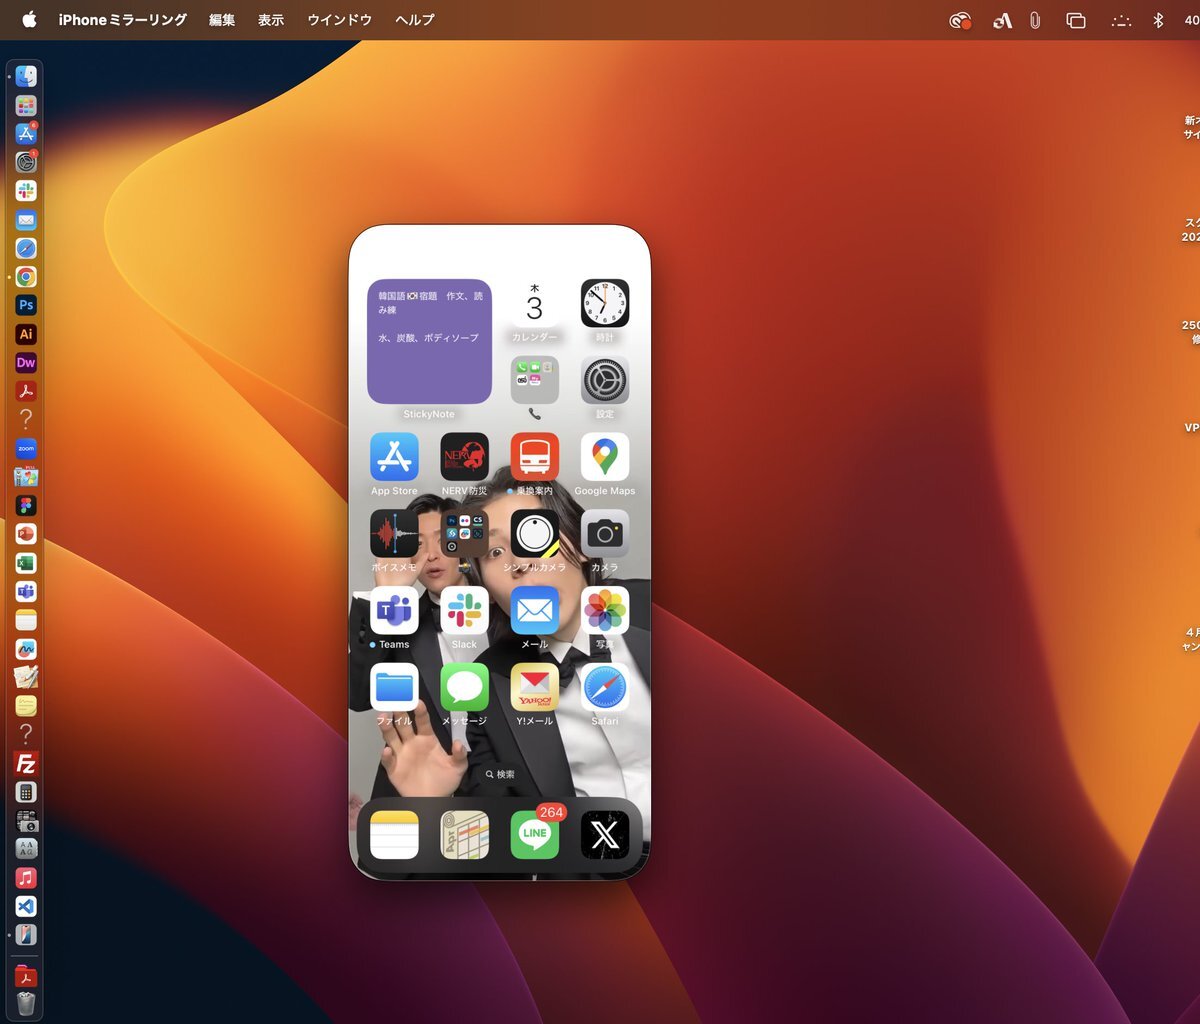The width and height of the screenshot is (1200, 1024).
Task: Click the paperclip menu bar icon
Action: click(1035, 20)
